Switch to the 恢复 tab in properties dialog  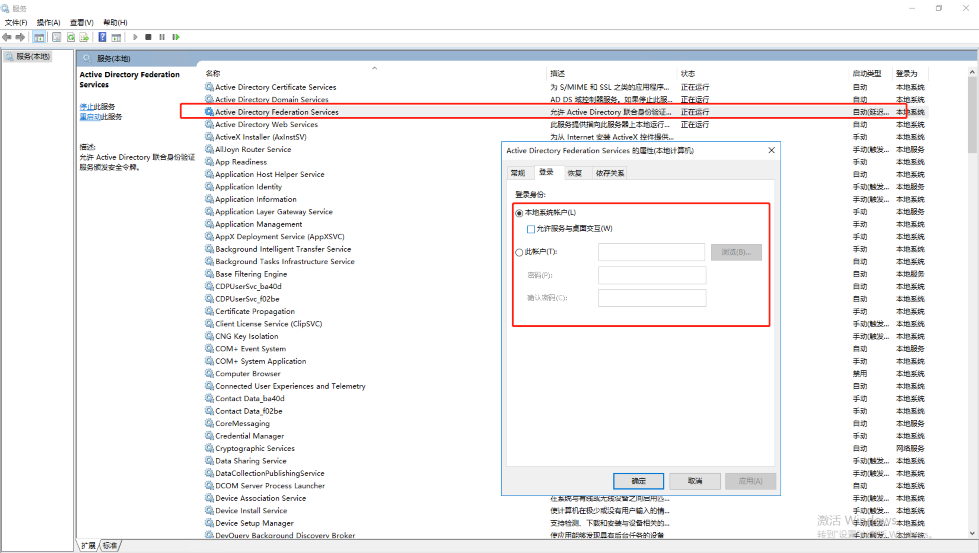[x=575, y=173]
